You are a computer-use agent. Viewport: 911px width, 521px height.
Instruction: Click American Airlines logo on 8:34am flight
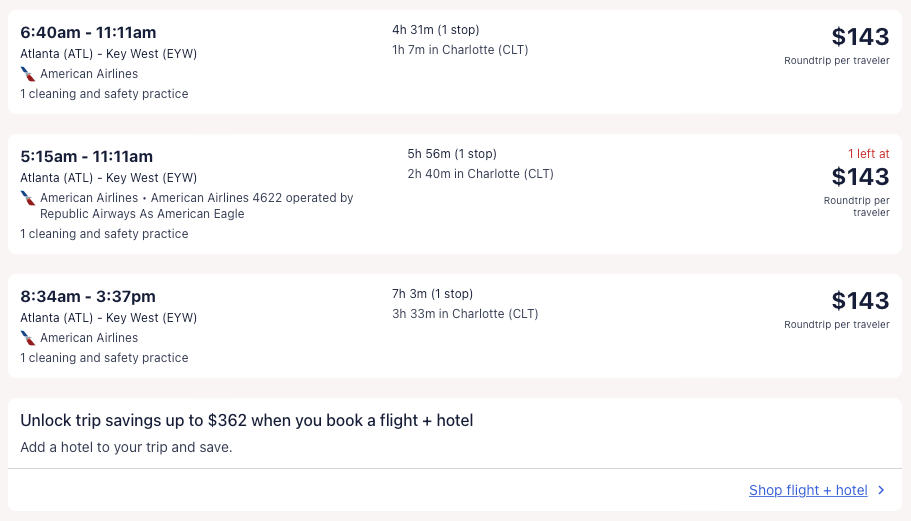click(x=28, y=338)
